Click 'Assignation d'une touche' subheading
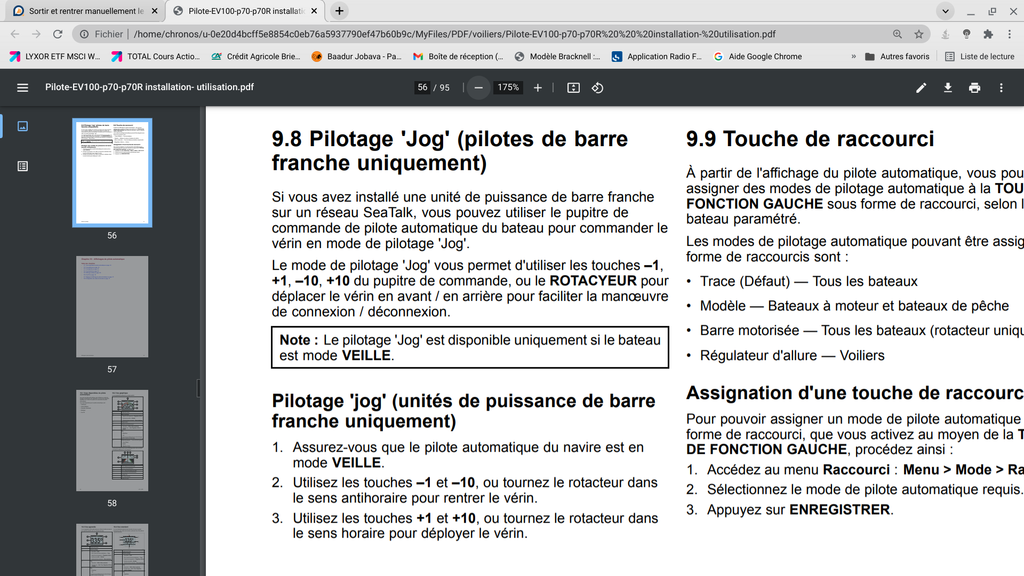1024x576 pixels. (855, 393)
